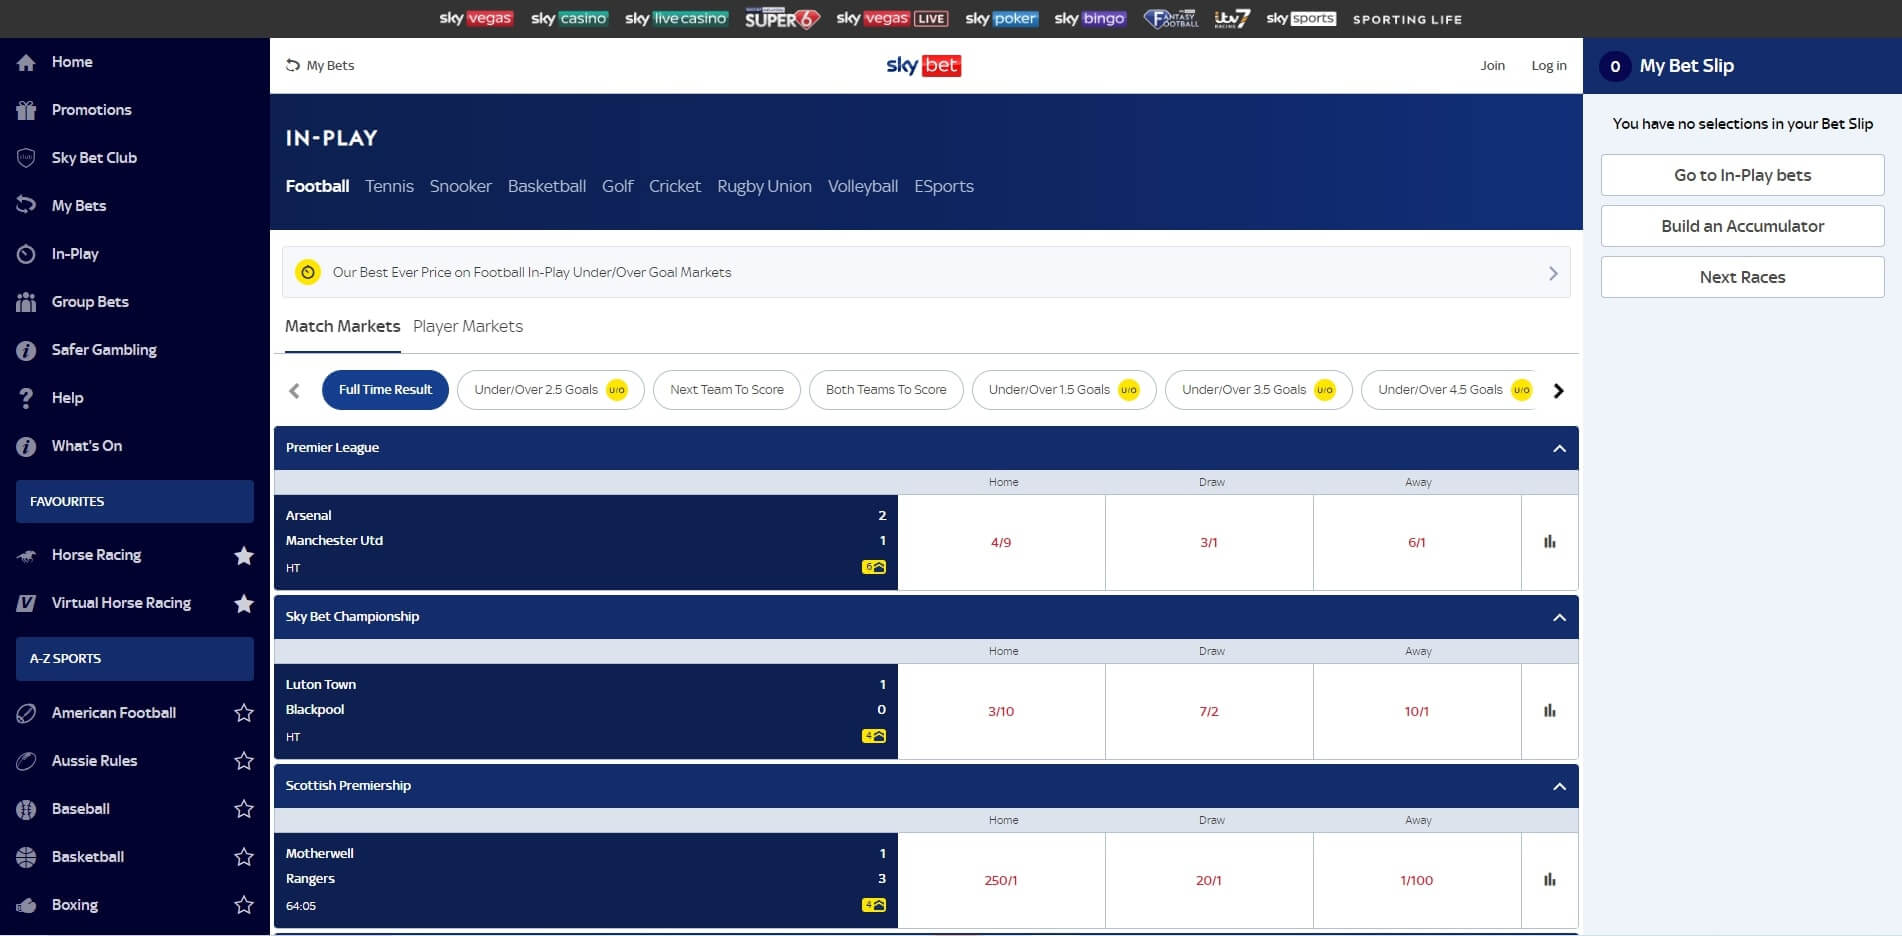Click the Aussie Rules ball icon
Viewport: 1902px width, 936px height.
[26, 761]
